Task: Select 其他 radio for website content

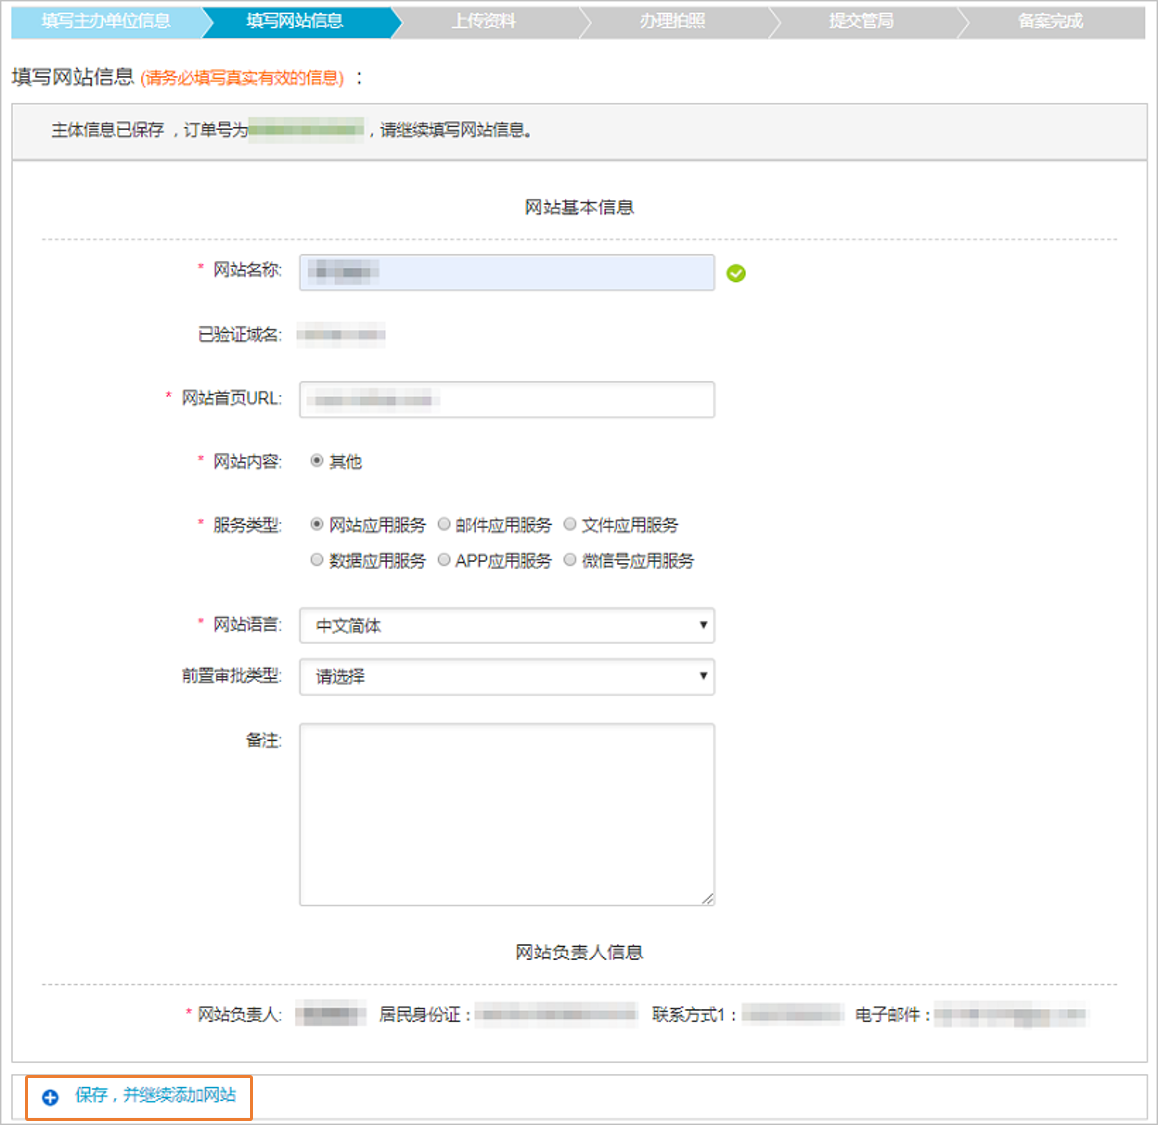Action: (317, 461)
